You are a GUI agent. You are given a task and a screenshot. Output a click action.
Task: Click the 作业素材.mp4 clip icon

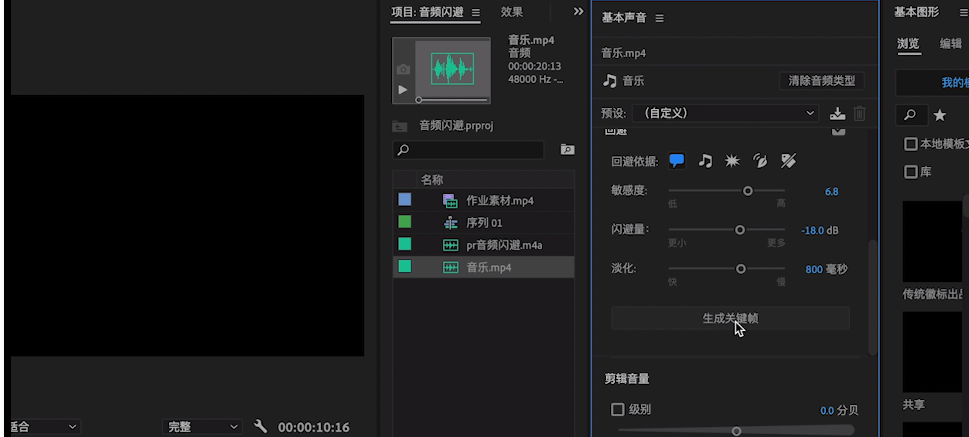coord(451,201)
